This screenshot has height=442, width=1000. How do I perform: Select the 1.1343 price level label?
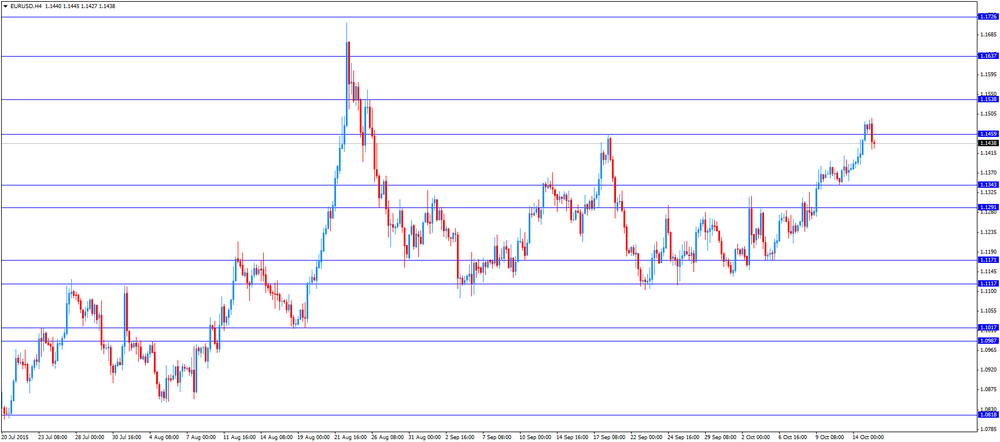[987, 185]
